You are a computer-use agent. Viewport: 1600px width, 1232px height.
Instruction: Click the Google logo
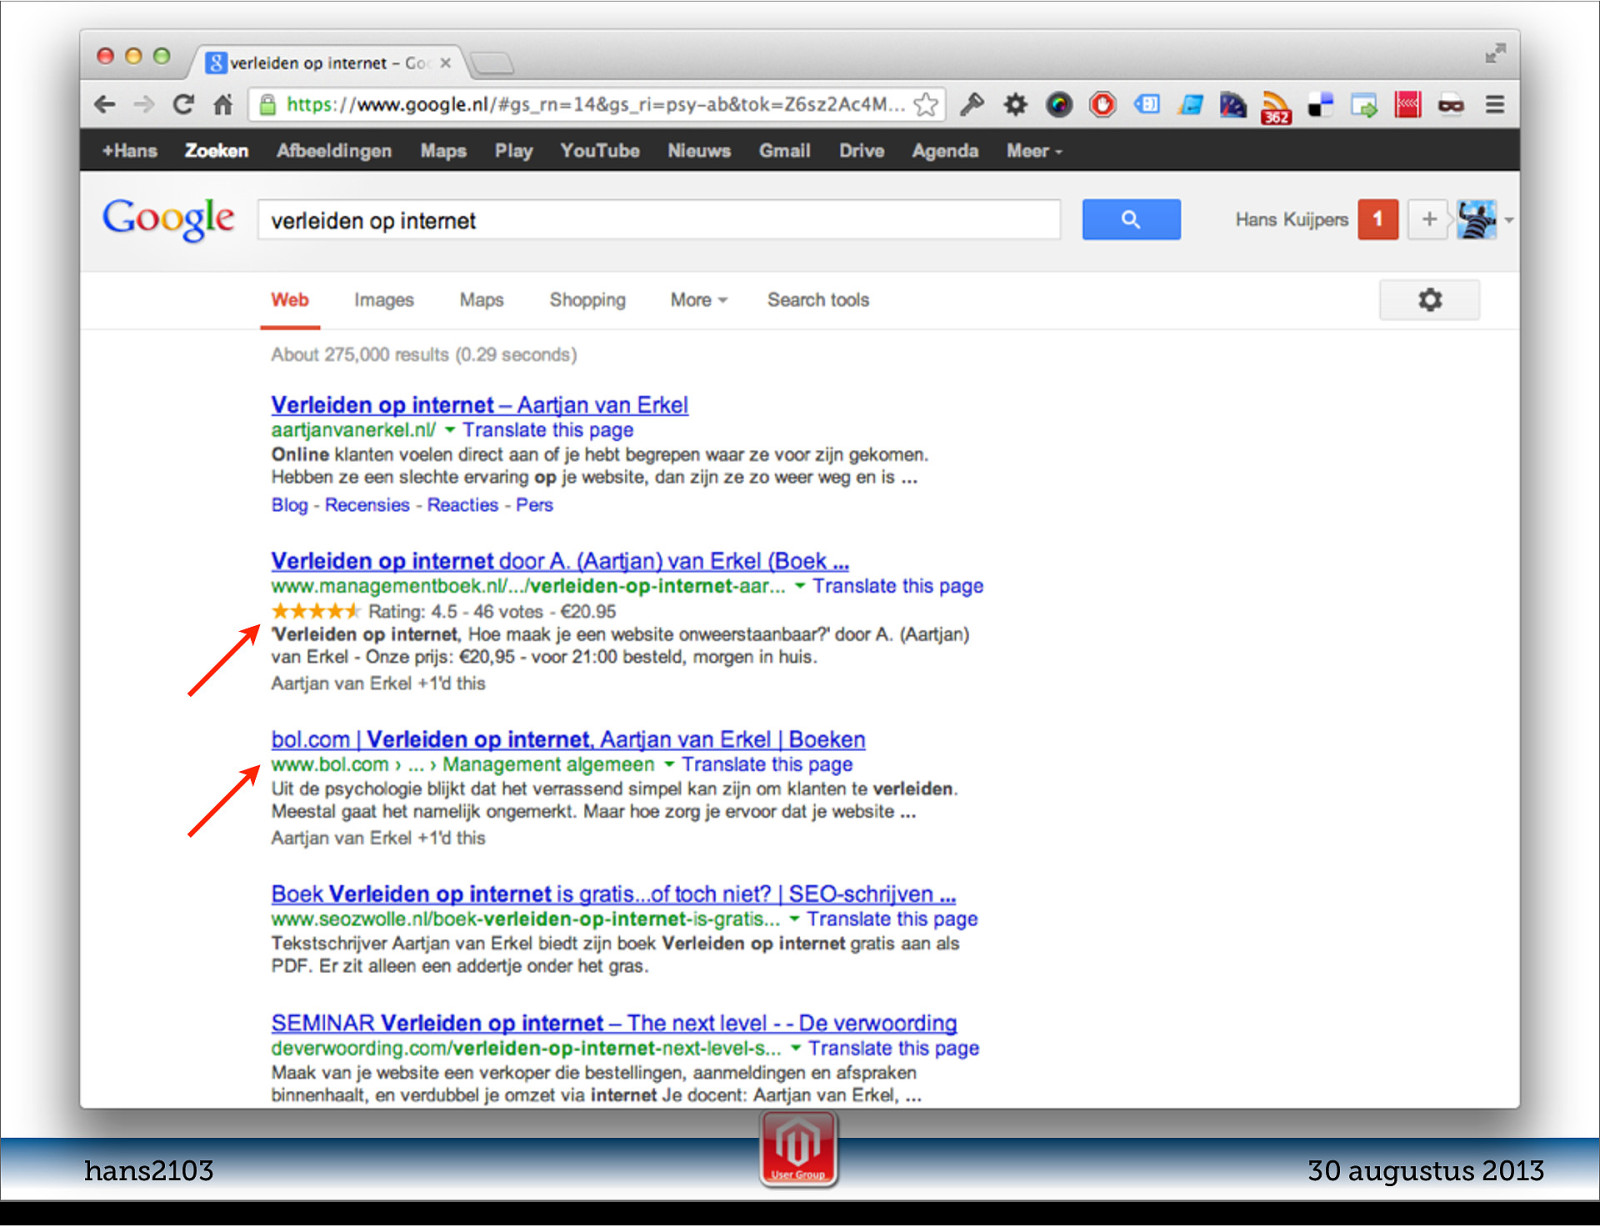click(x=168, y=219)
